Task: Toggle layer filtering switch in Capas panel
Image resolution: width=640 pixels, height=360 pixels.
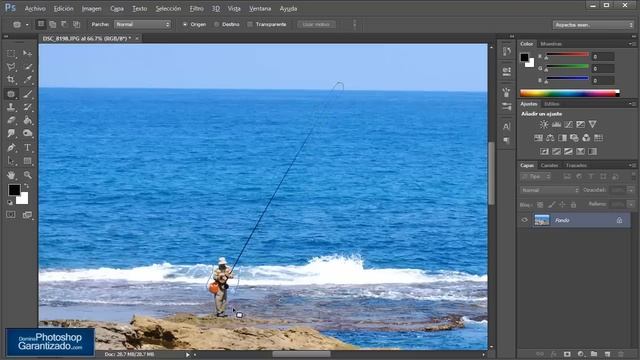Action: (x=633, y=176)
